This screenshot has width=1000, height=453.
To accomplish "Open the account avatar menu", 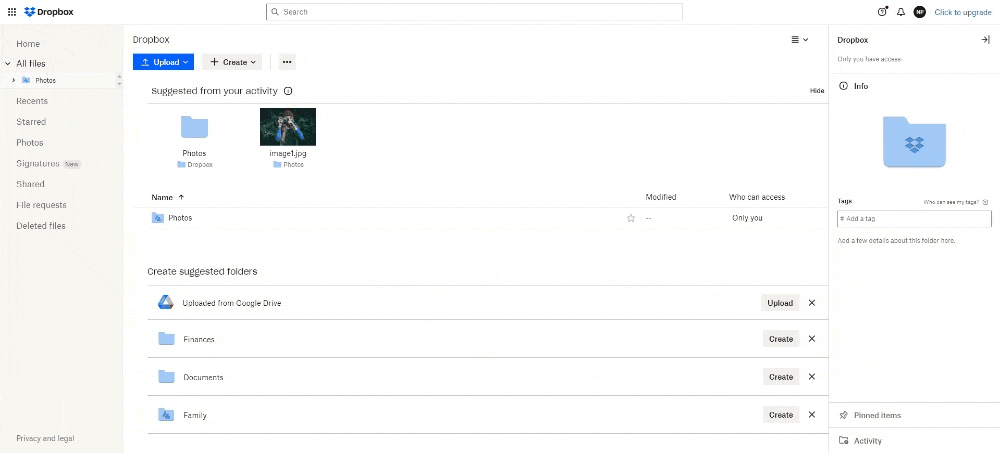I will click(x=920, y=12).
